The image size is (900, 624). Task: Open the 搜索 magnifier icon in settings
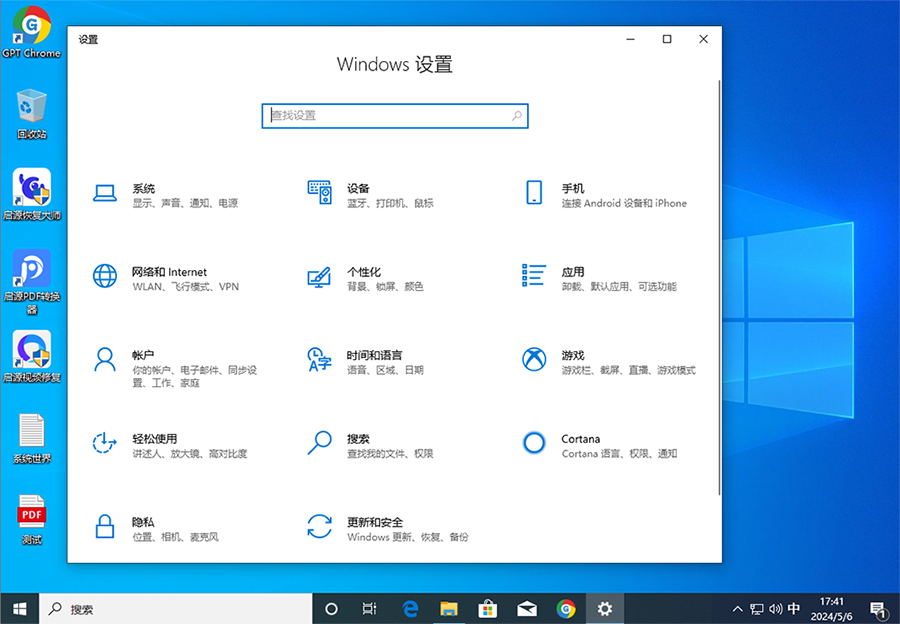[x=319, y=443]
